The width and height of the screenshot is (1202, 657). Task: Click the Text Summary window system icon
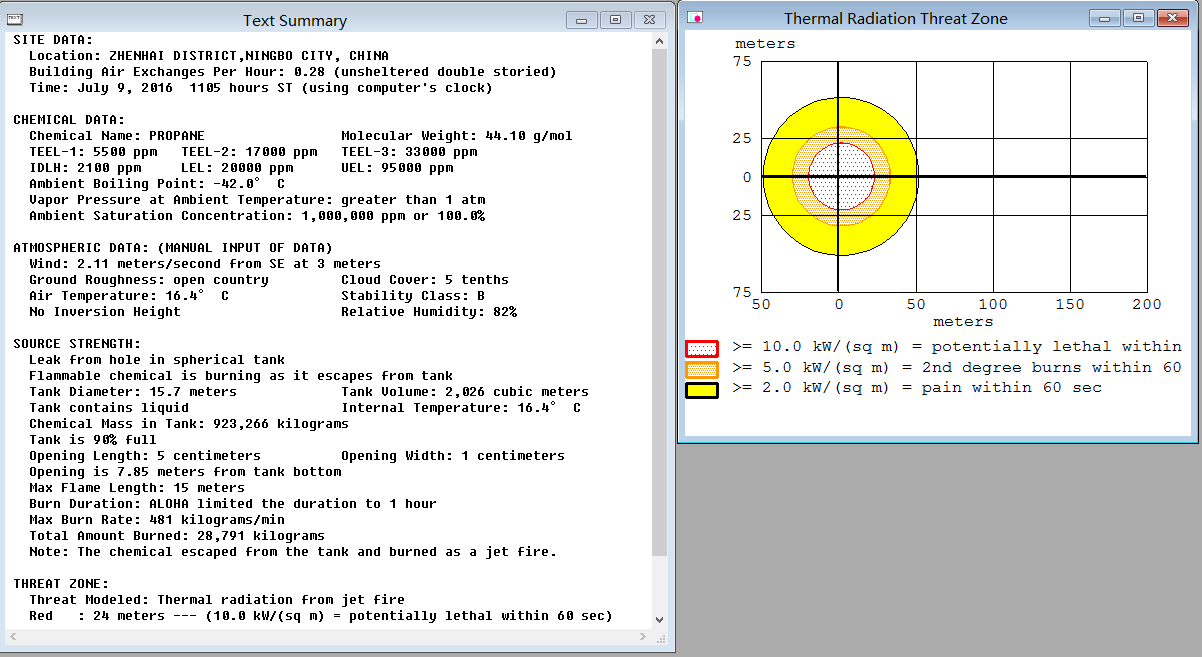[15, 18]
